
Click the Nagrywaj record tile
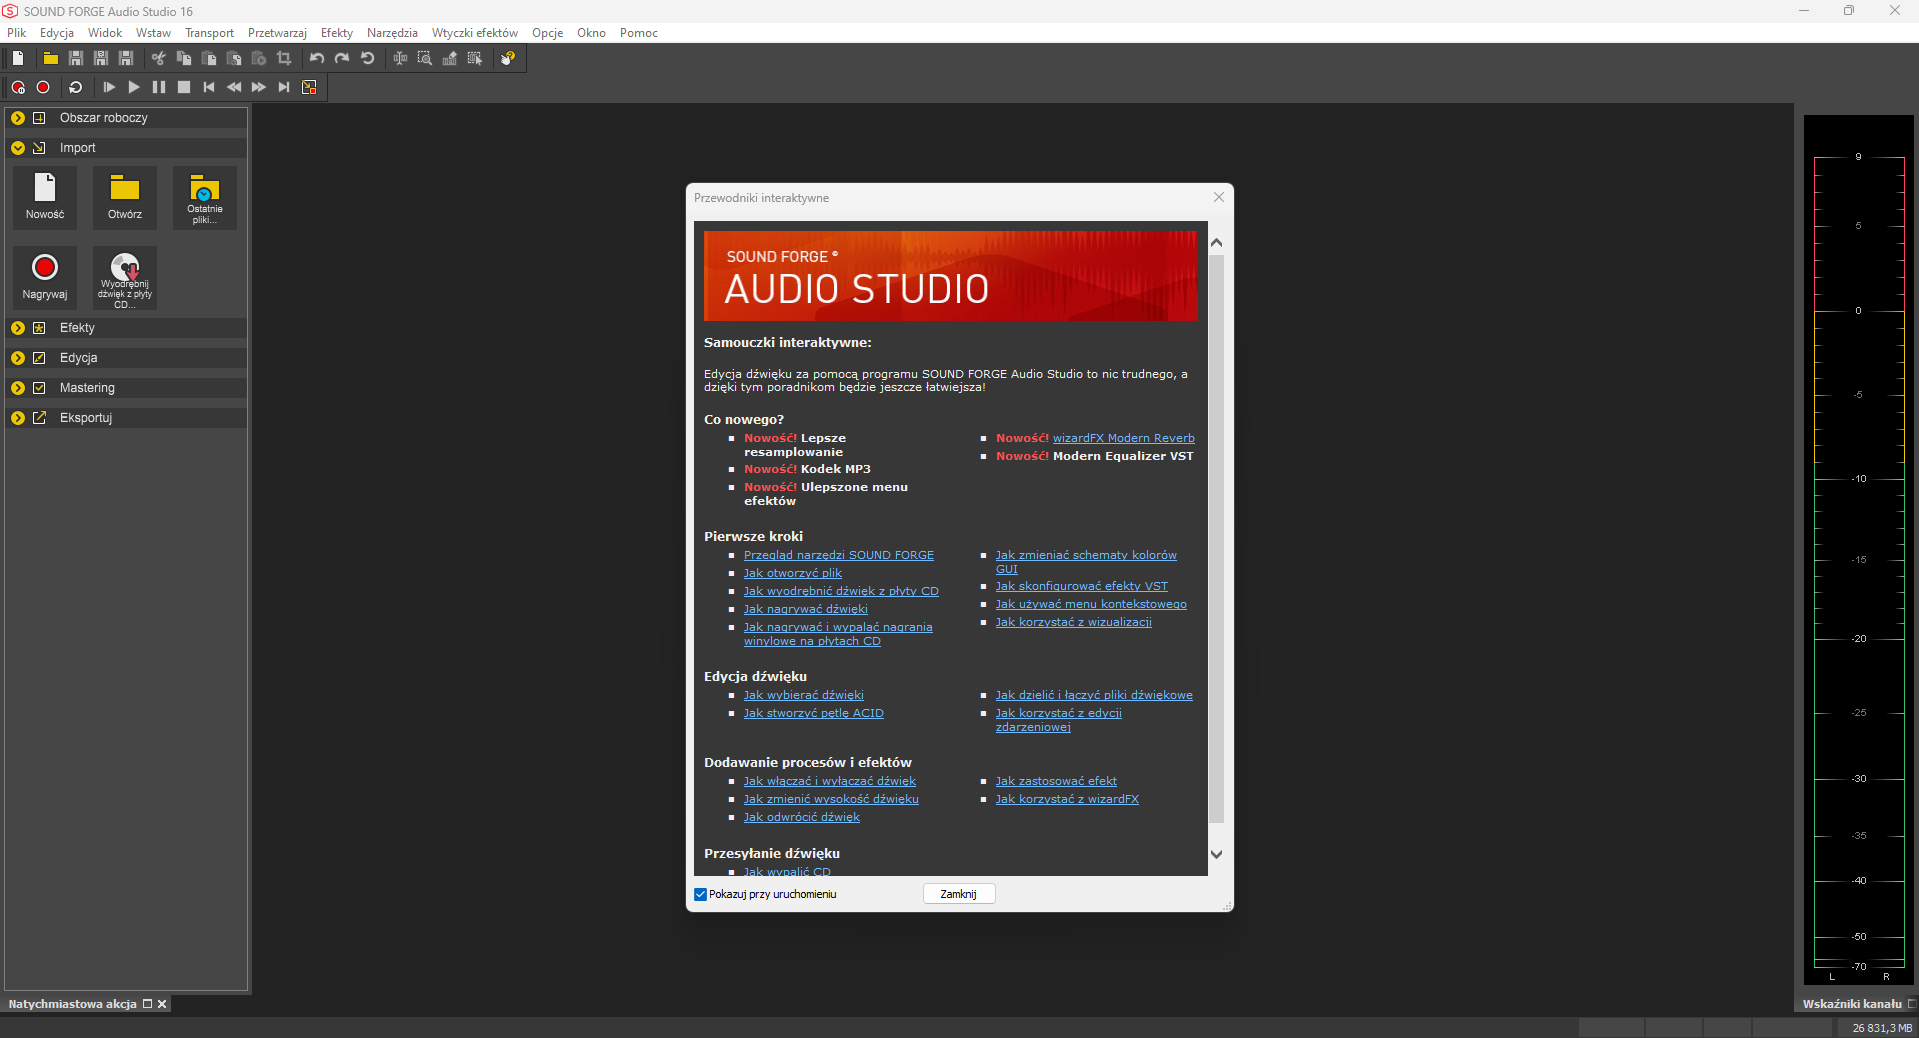[x=45, y=278]
